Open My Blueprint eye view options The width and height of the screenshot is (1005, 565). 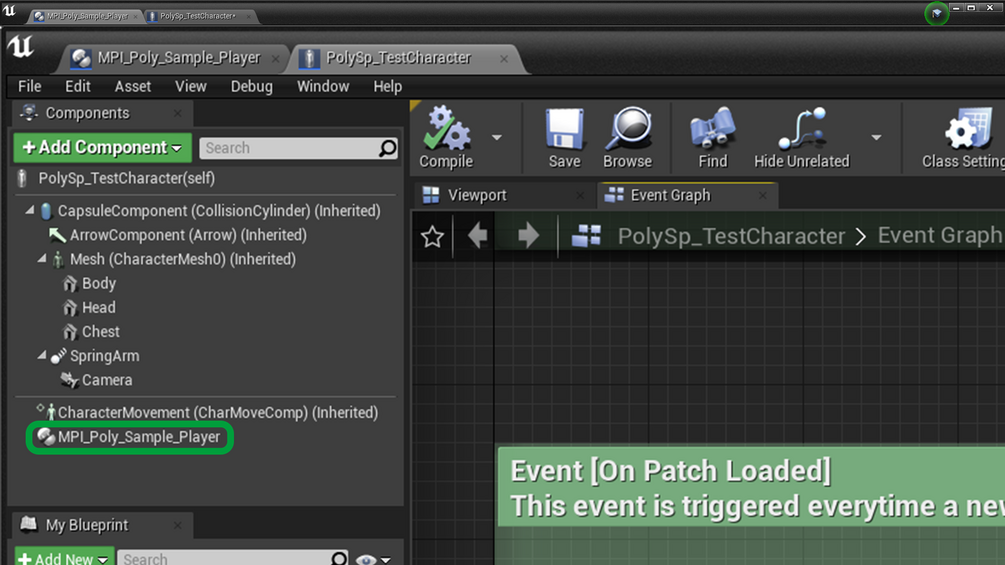pos(373,560)
